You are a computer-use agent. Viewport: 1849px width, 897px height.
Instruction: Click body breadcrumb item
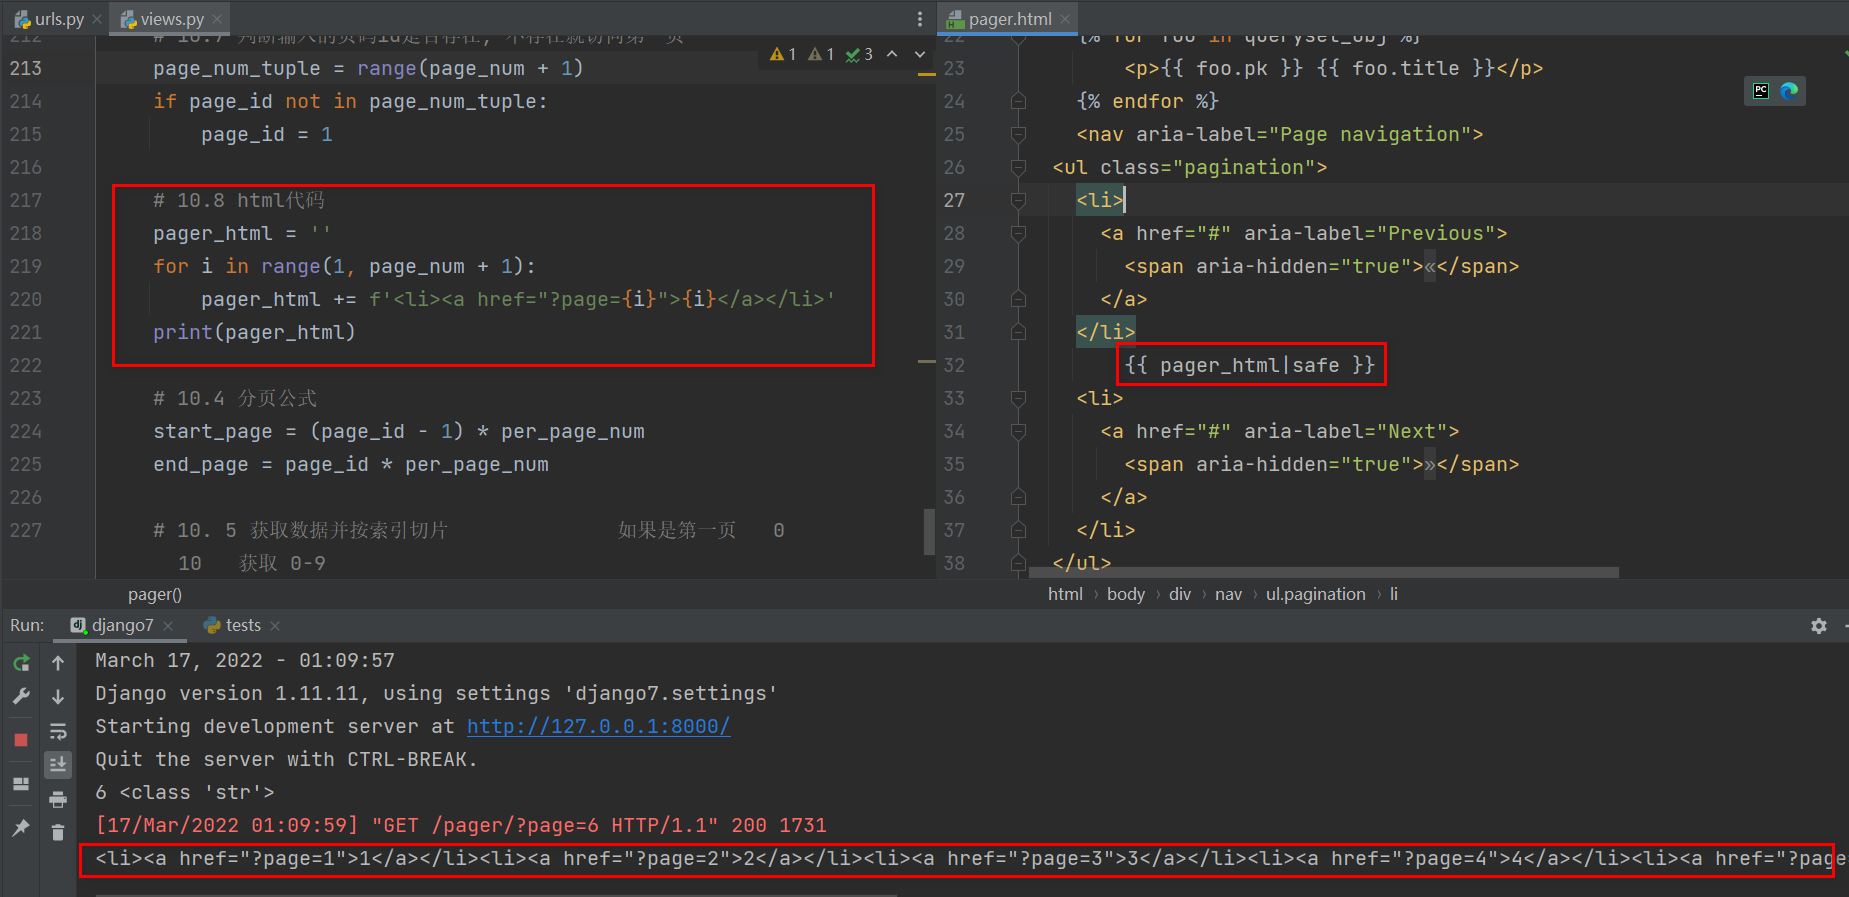[x=1126, y=594]
